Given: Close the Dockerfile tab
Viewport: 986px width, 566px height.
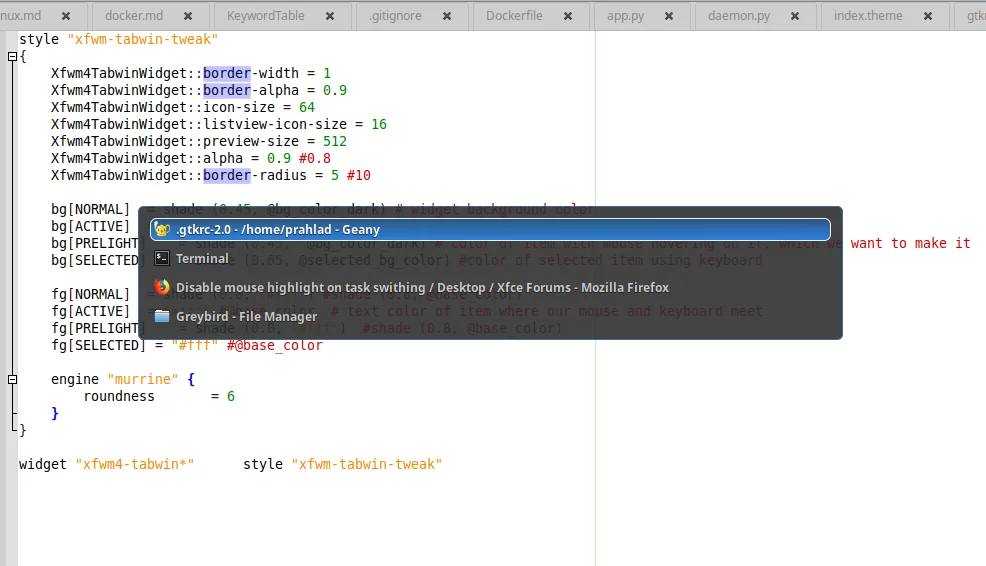Looking at the screenshot, I should click(x=568, y=16).
